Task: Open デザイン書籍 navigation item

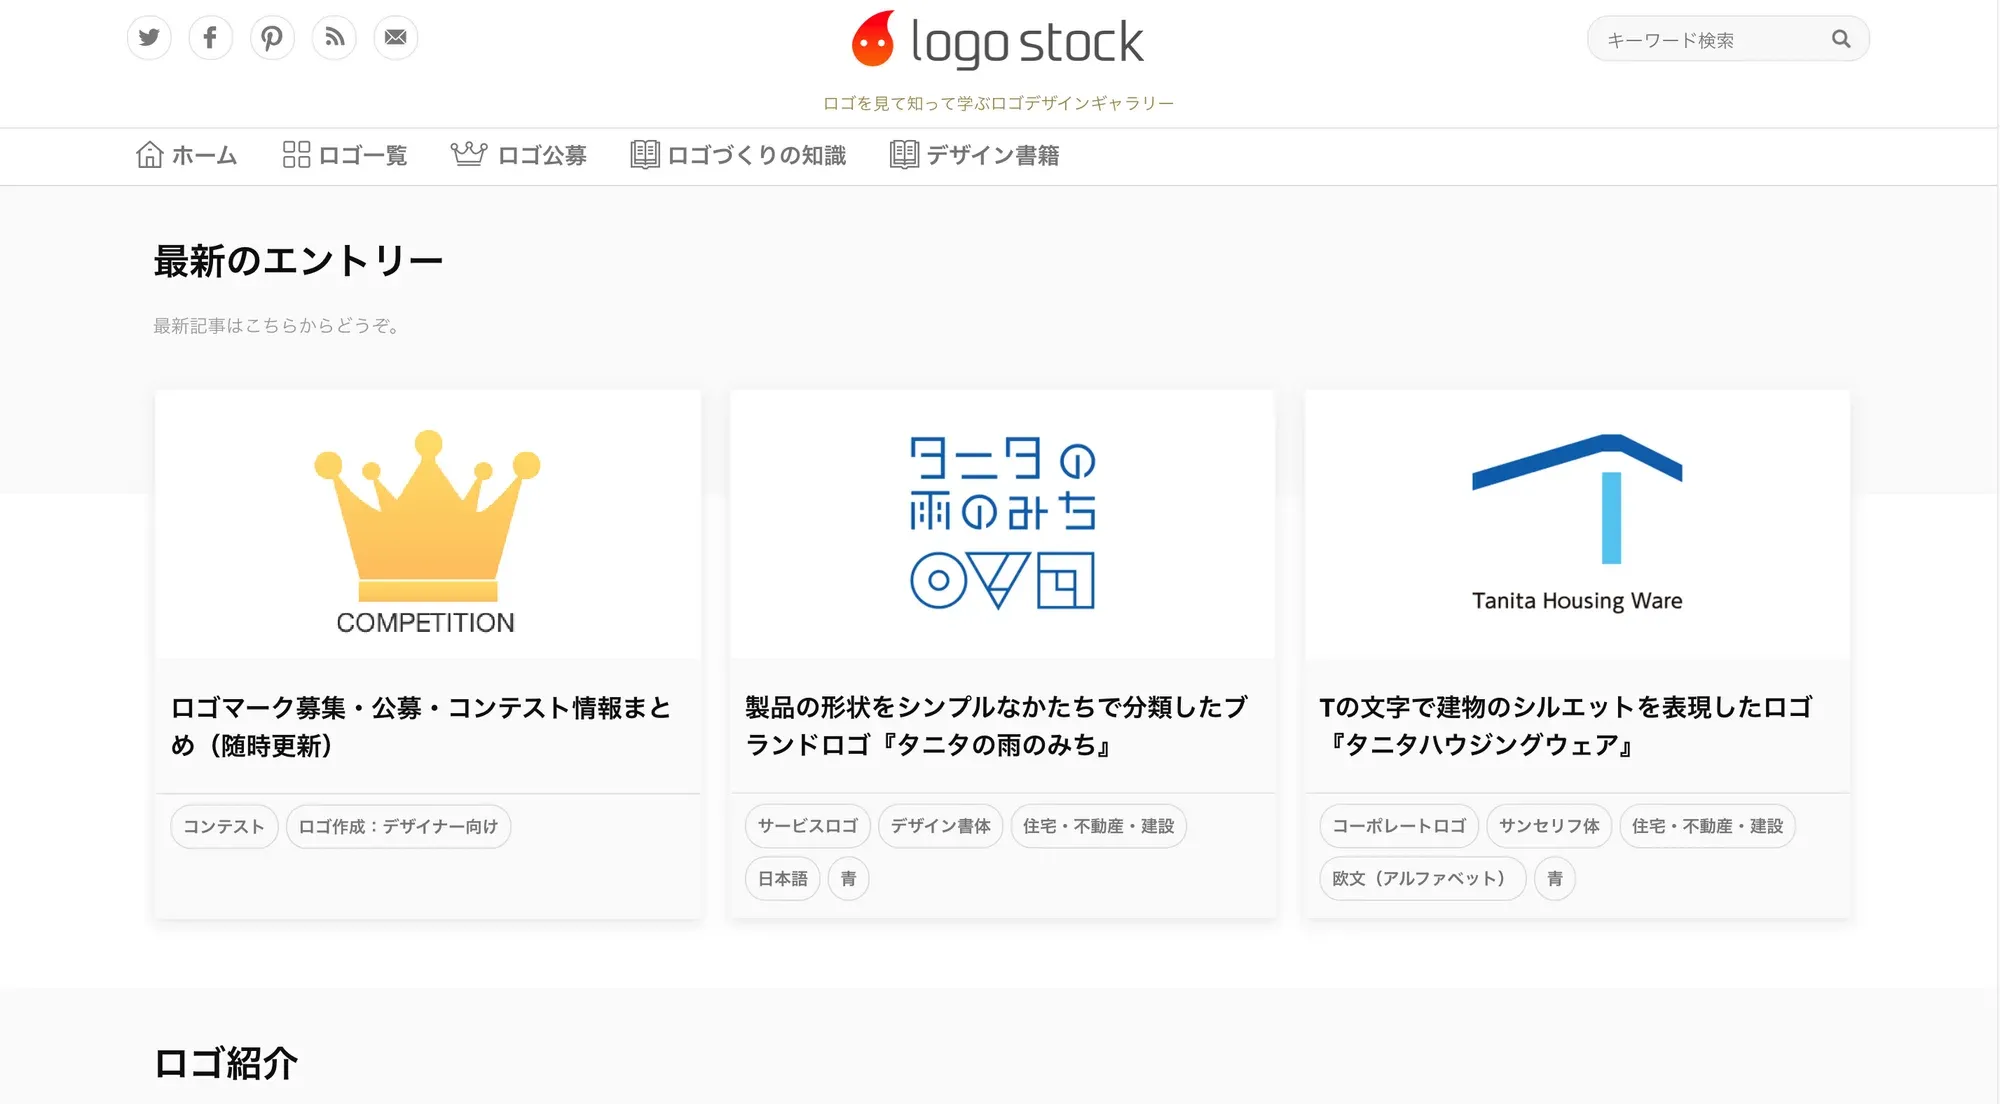Action: [x=975, y=155]
